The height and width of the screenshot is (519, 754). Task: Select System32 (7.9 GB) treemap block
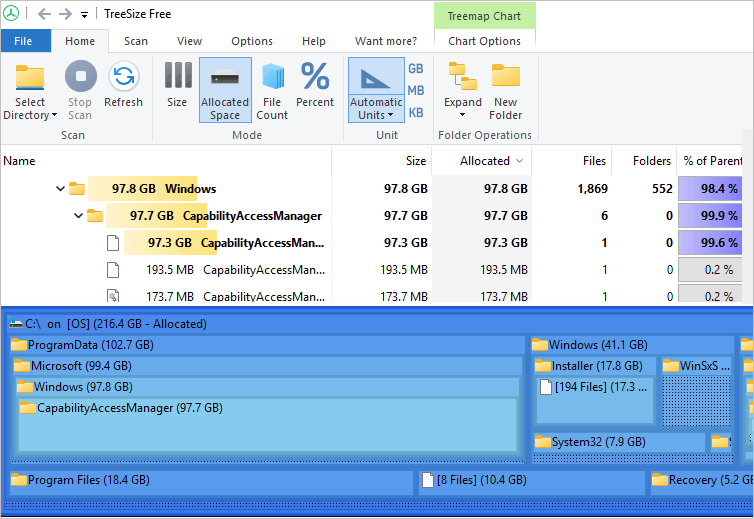click(619, 442)
